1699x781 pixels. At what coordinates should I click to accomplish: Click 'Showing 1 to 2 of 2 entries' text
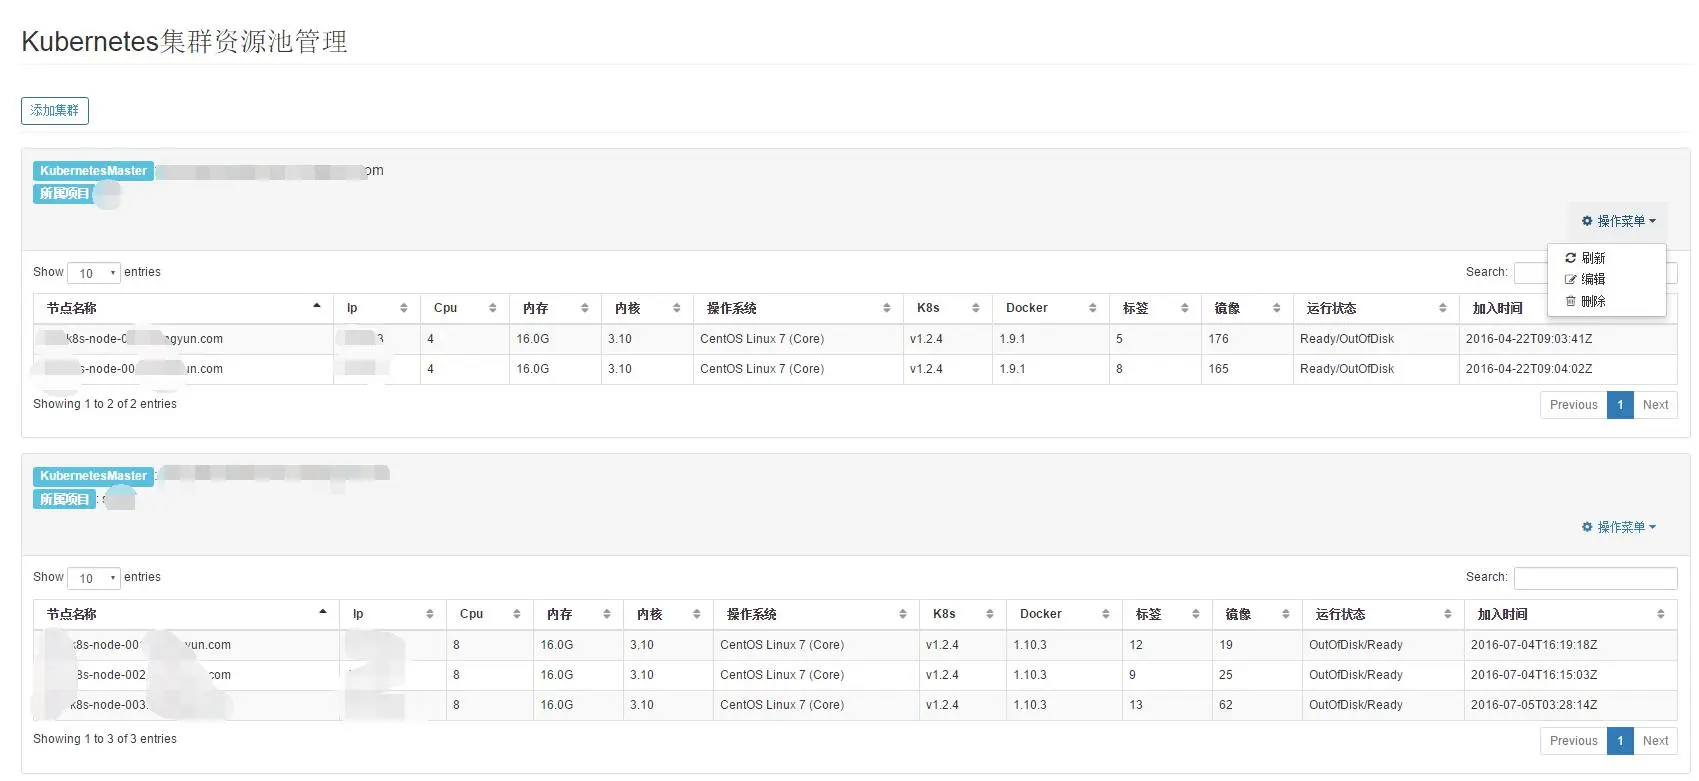pos(105,404)
